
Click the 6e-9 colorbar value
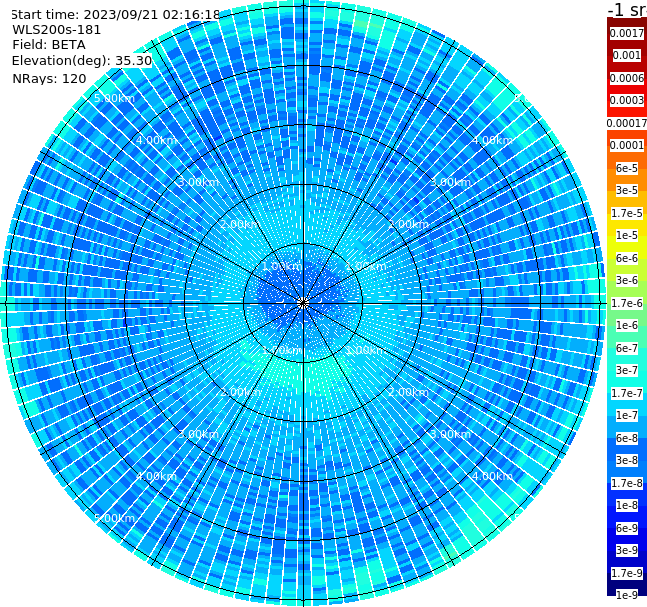[x=627, y=528]
